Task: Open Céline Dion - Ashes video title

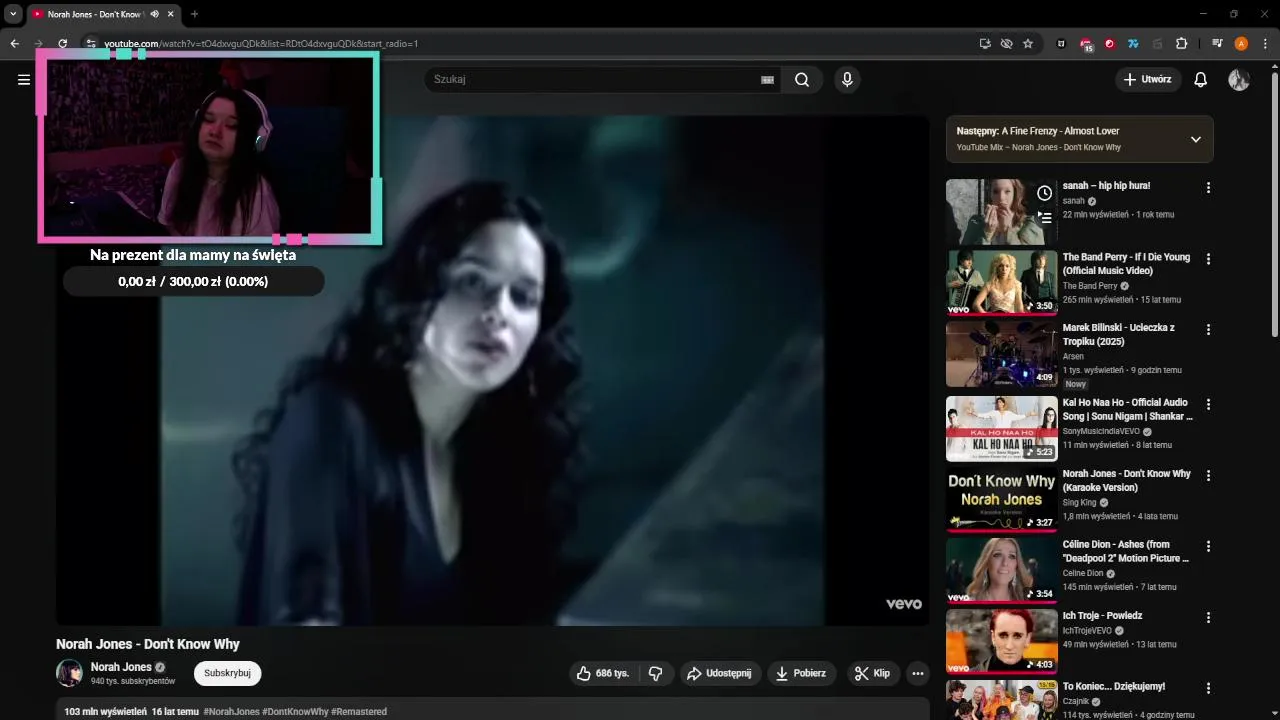Action: click(1126, 552)
